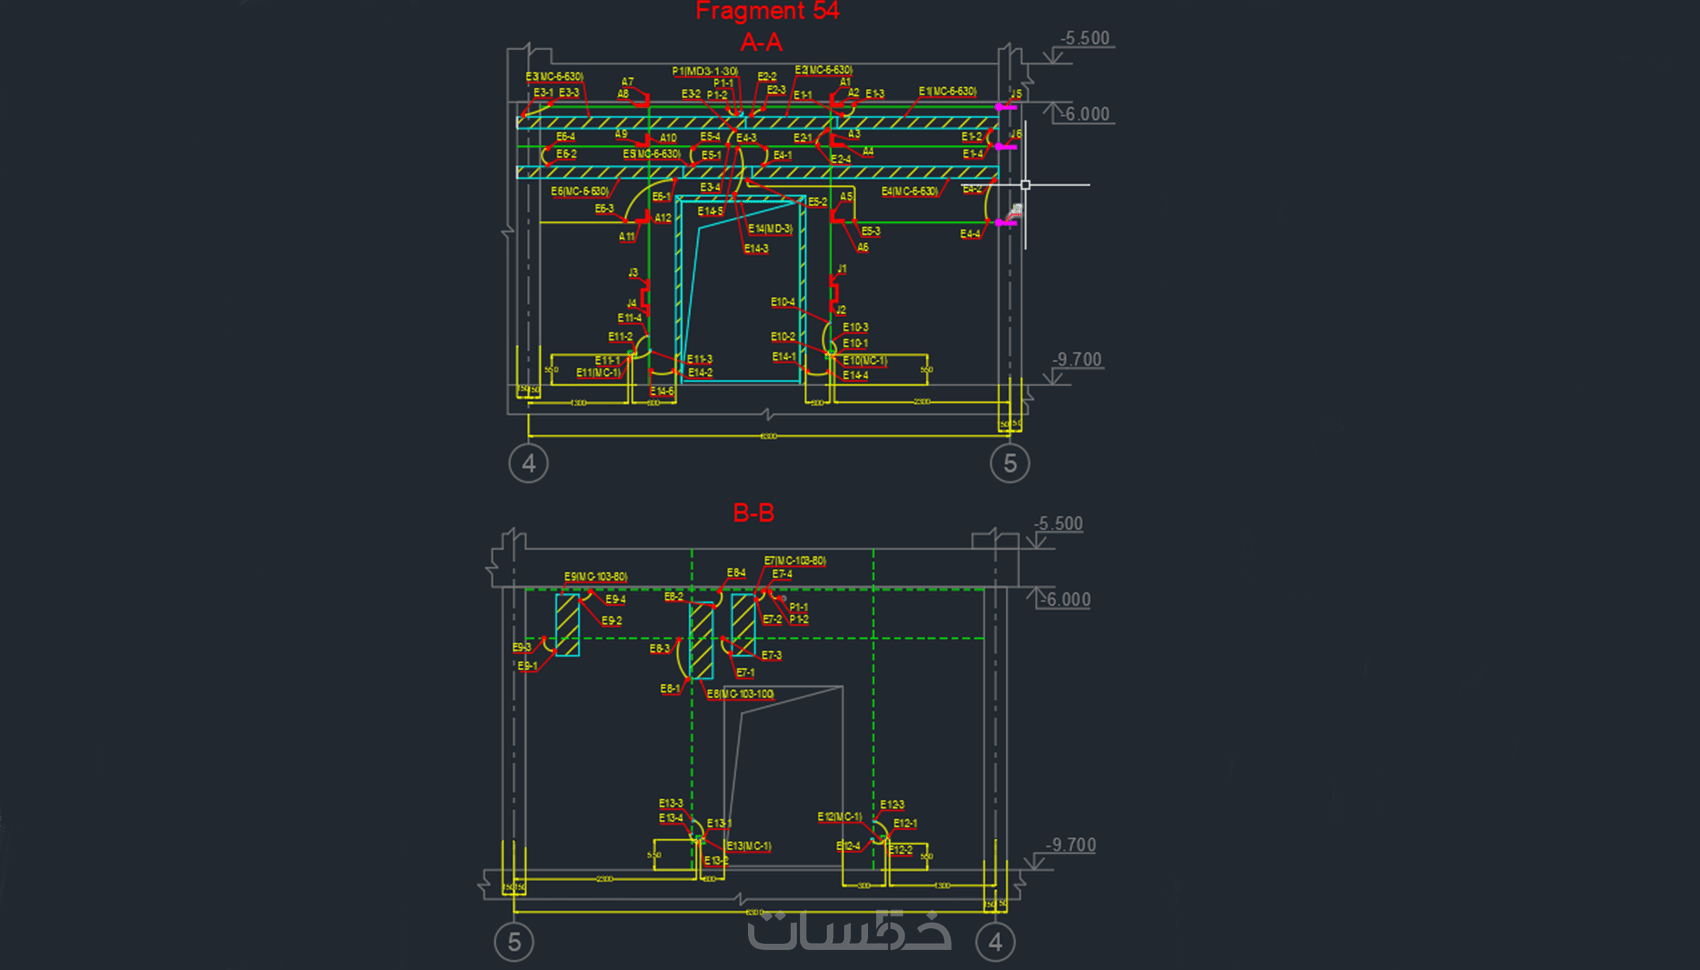Select the B-B section label

(753, 513)
